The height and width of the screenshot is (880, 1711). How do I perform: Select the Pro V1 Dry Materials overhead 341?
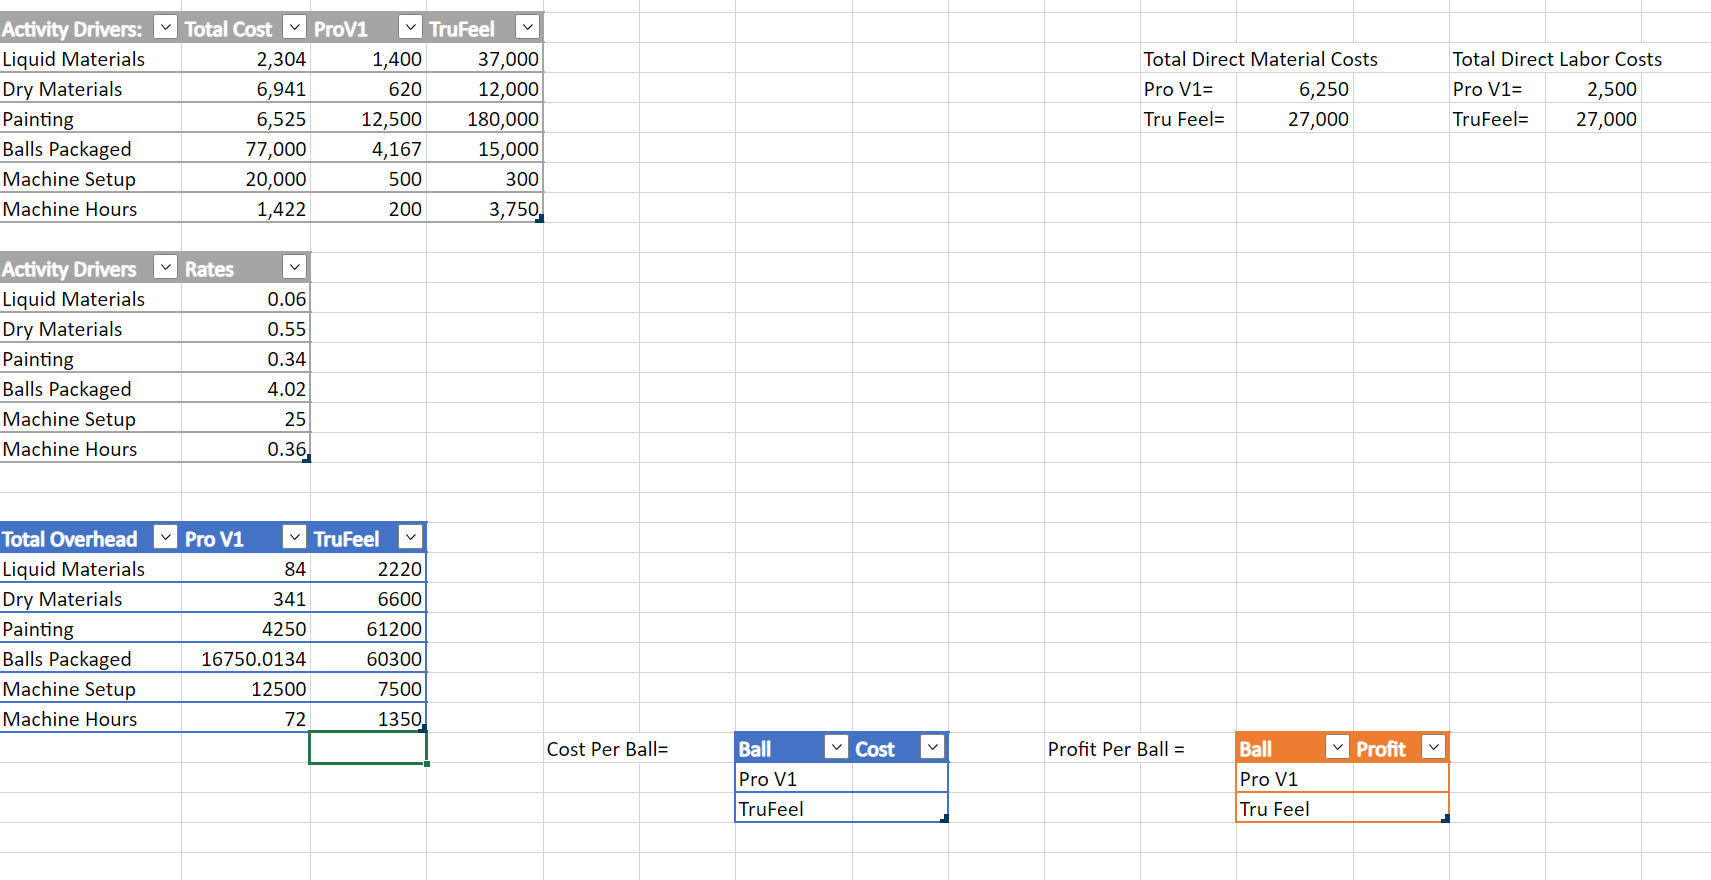246,599
